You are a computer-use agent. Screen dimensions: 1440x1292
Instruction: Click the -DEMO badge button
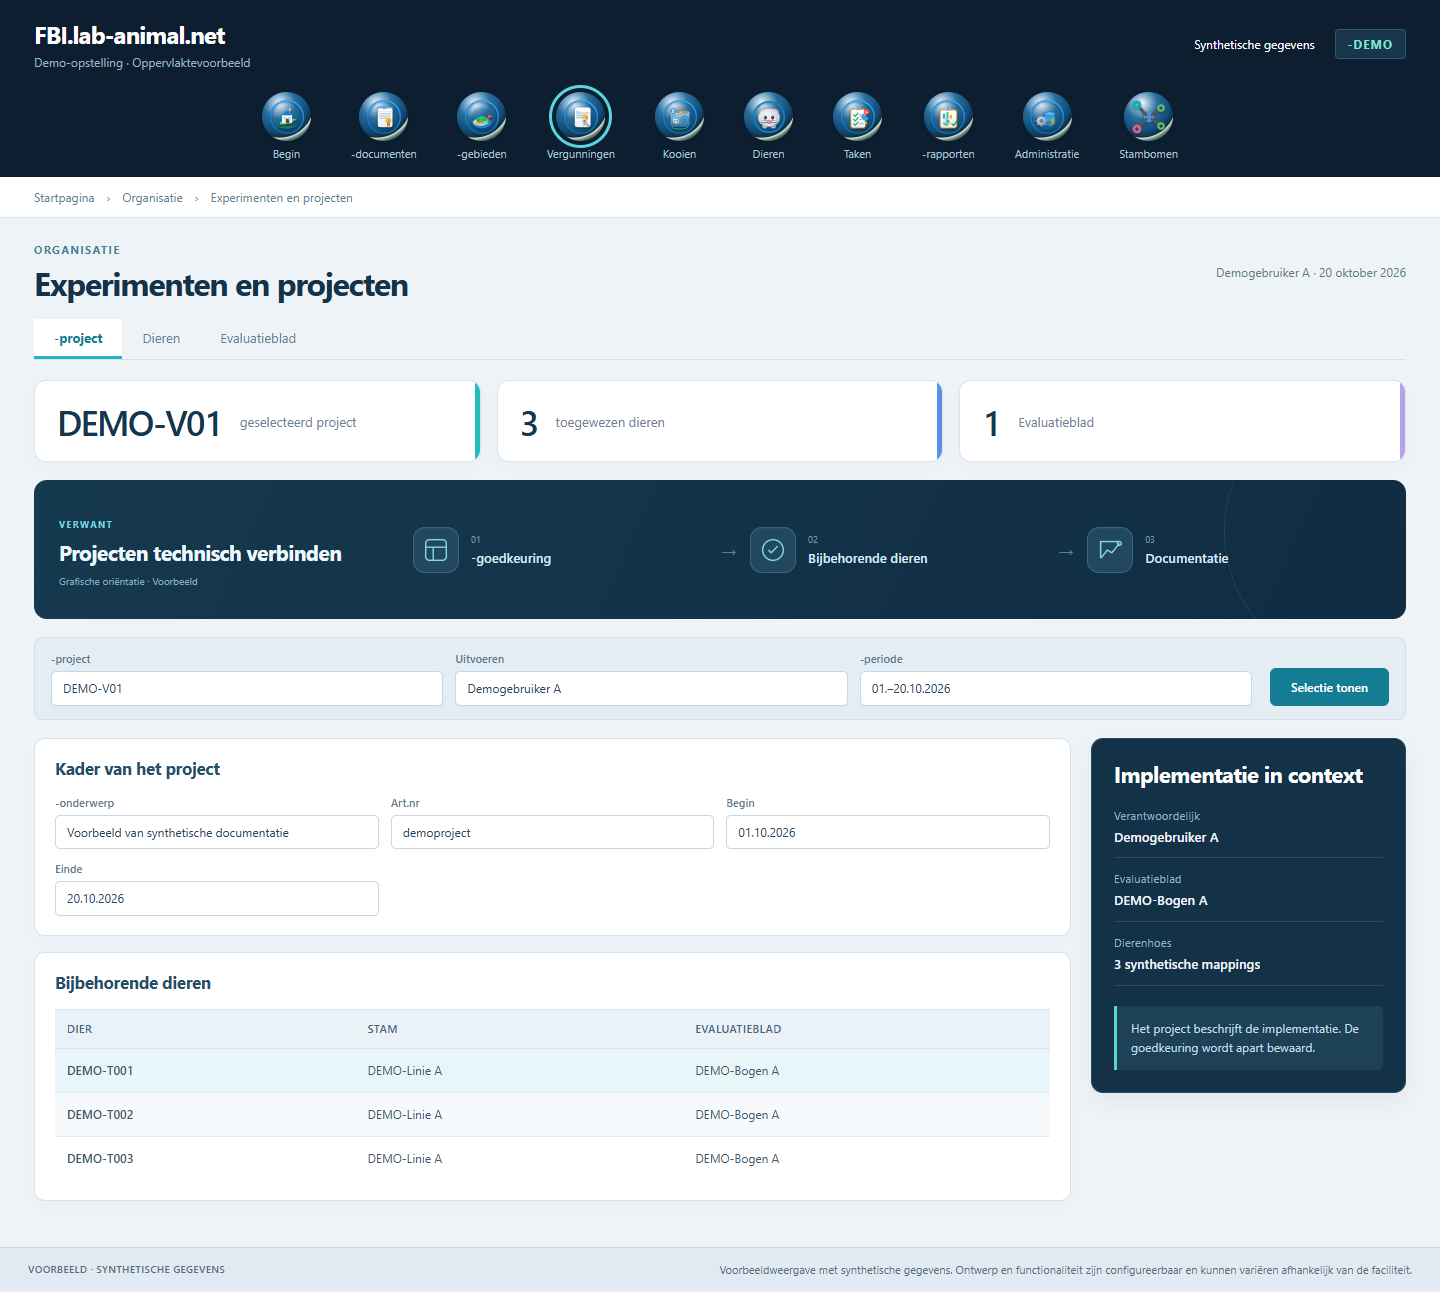tap(1370, 44)
